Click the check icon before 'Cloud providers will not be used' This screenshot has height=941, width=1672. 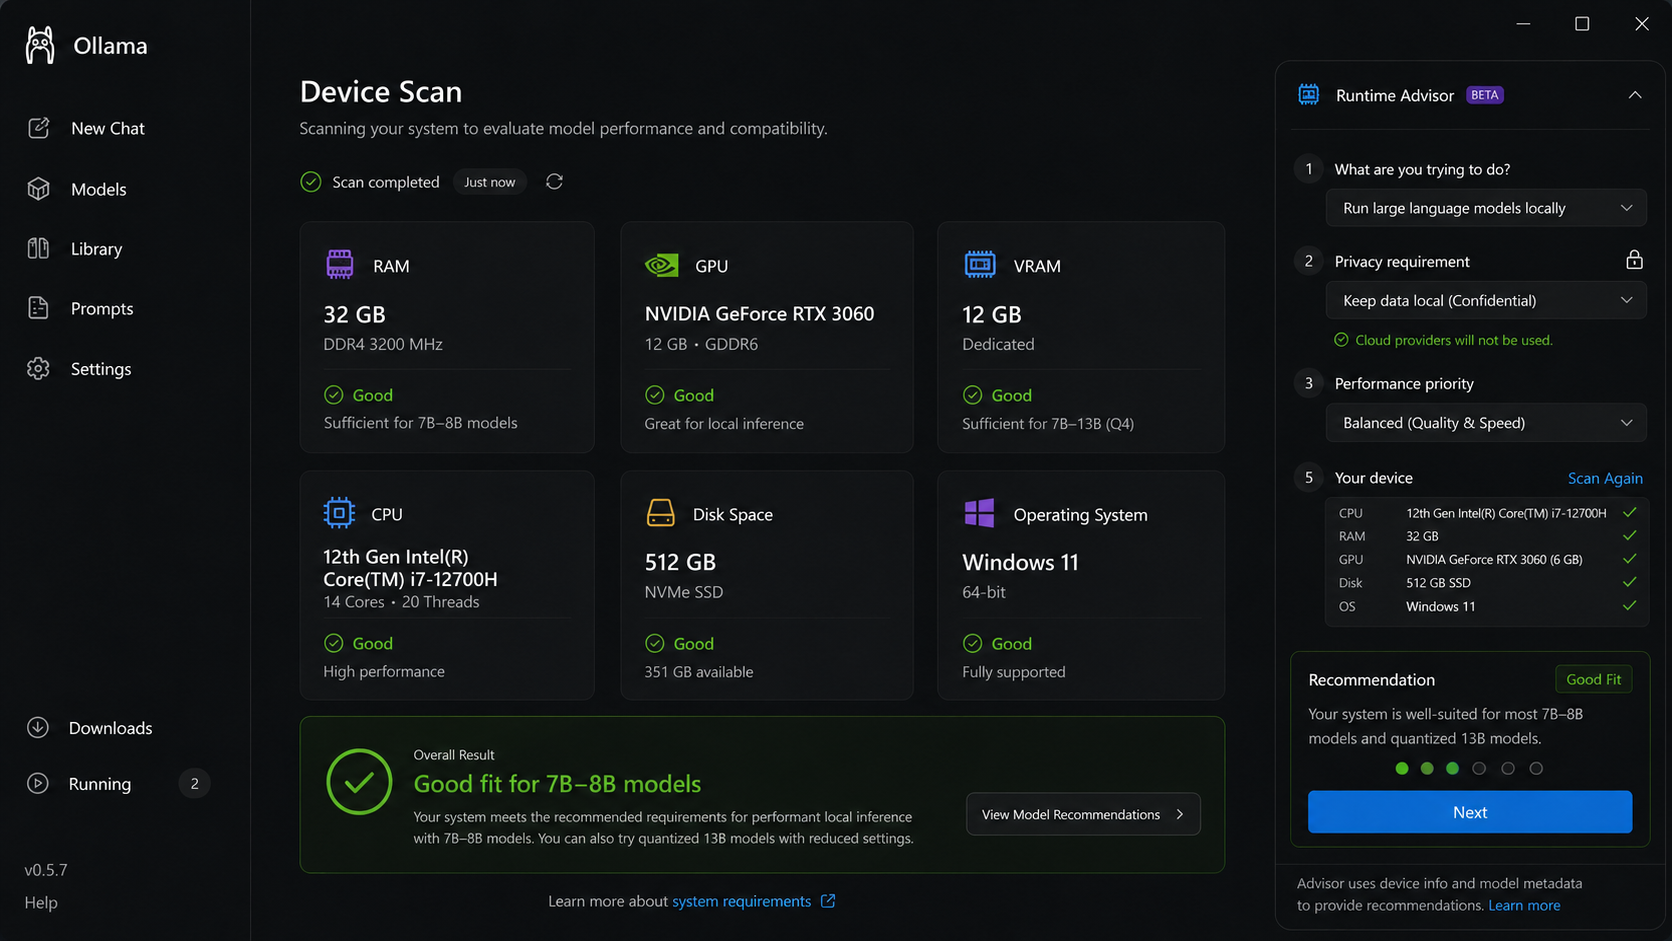[1341, 340]
